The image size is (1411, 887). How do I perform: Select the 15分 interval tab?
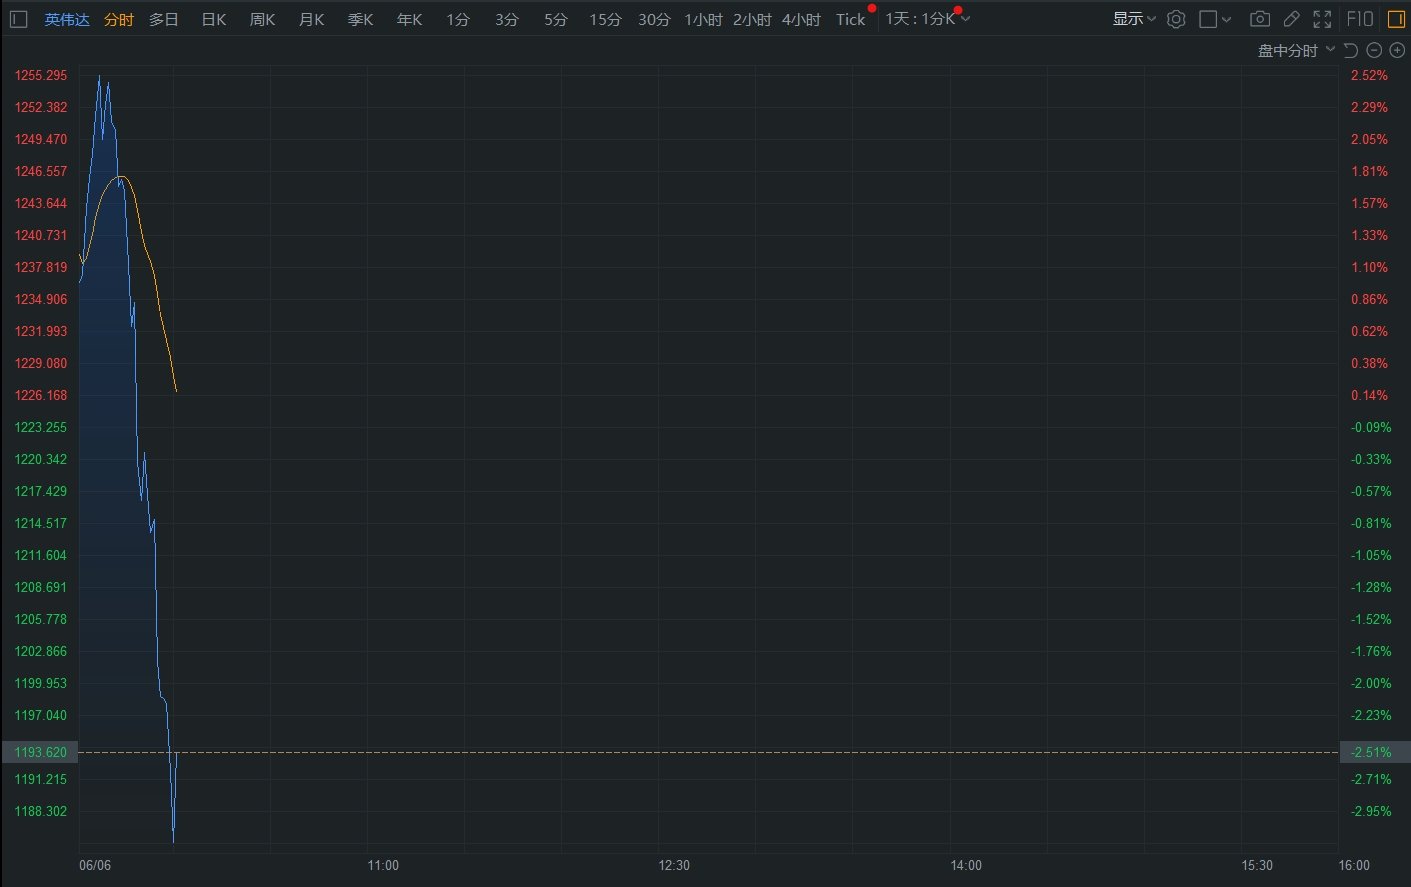coord(605,19)
